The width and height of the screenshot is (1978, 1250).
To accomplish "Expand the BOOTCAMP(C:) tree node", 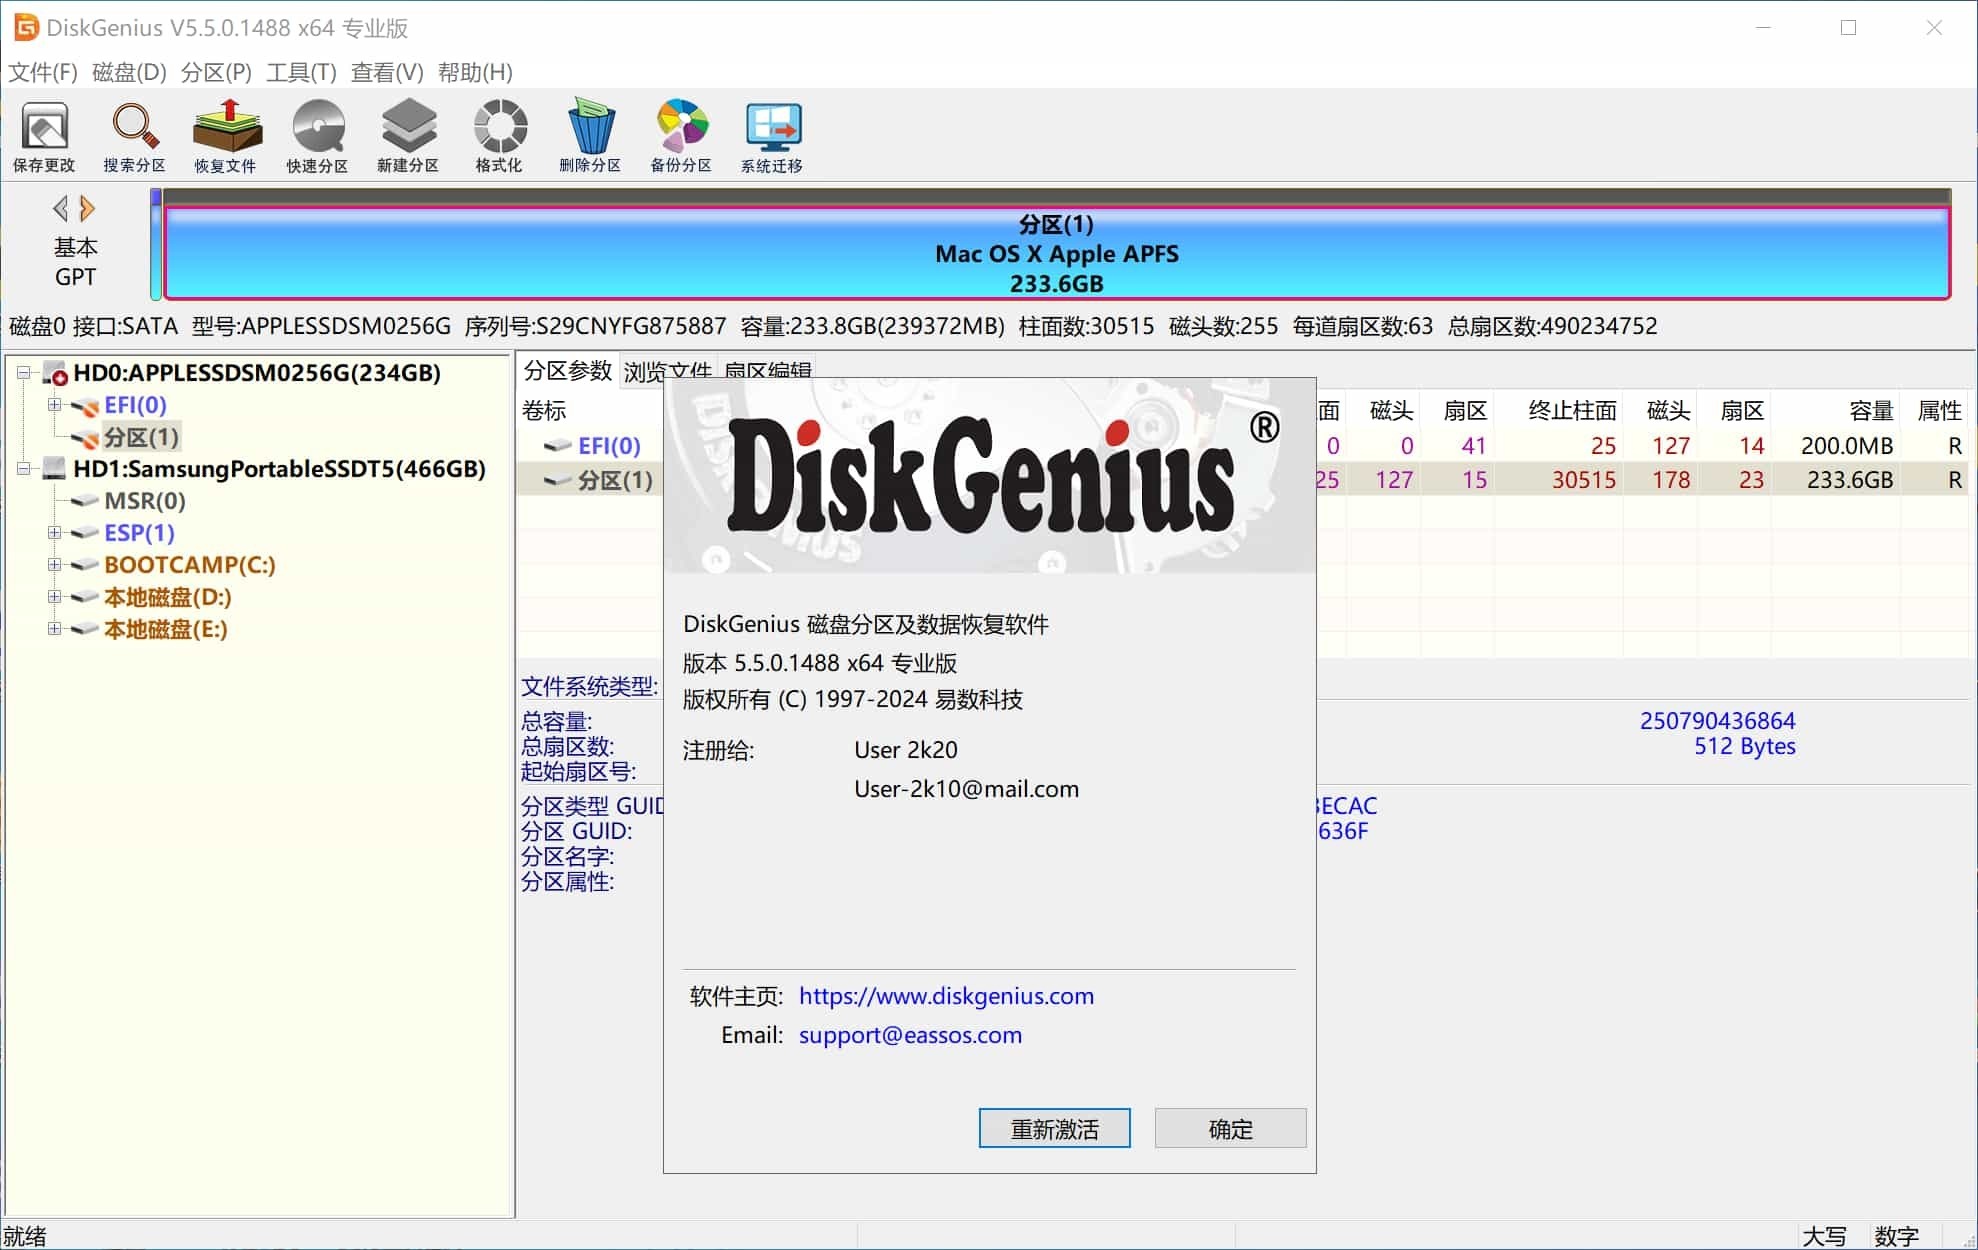I will pyautogui.click(x=53, y=565).
